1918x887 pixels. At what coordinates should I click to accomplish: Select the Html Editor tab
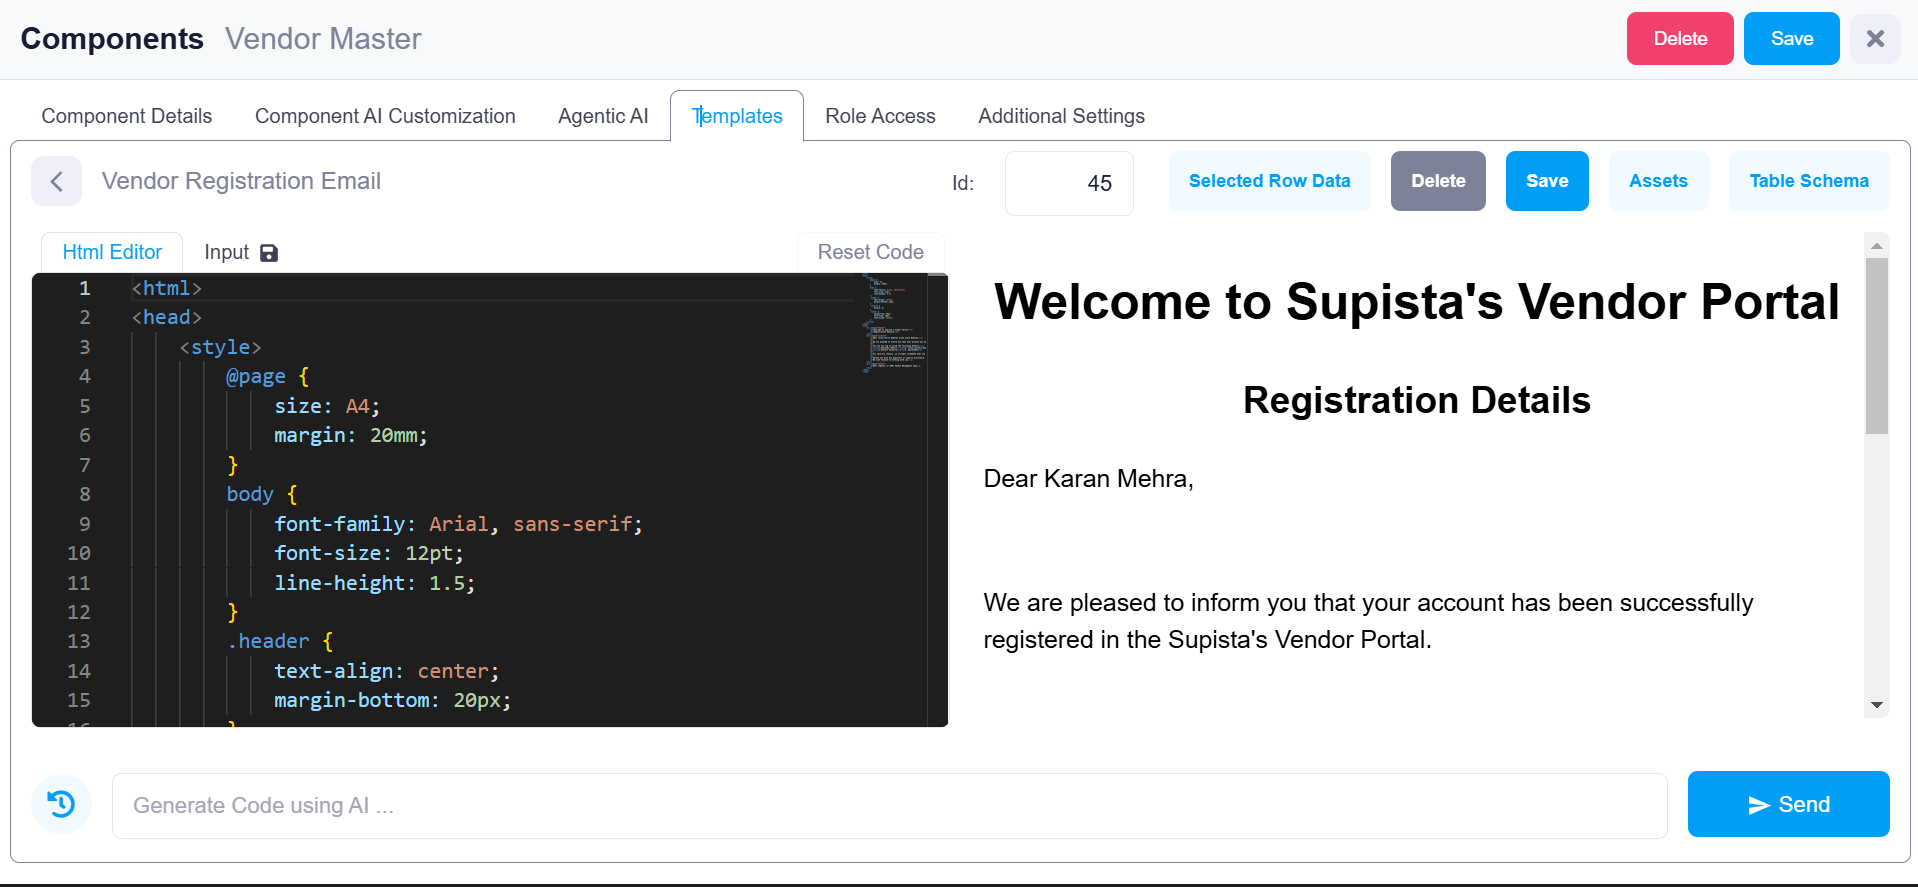coord(112,252)
